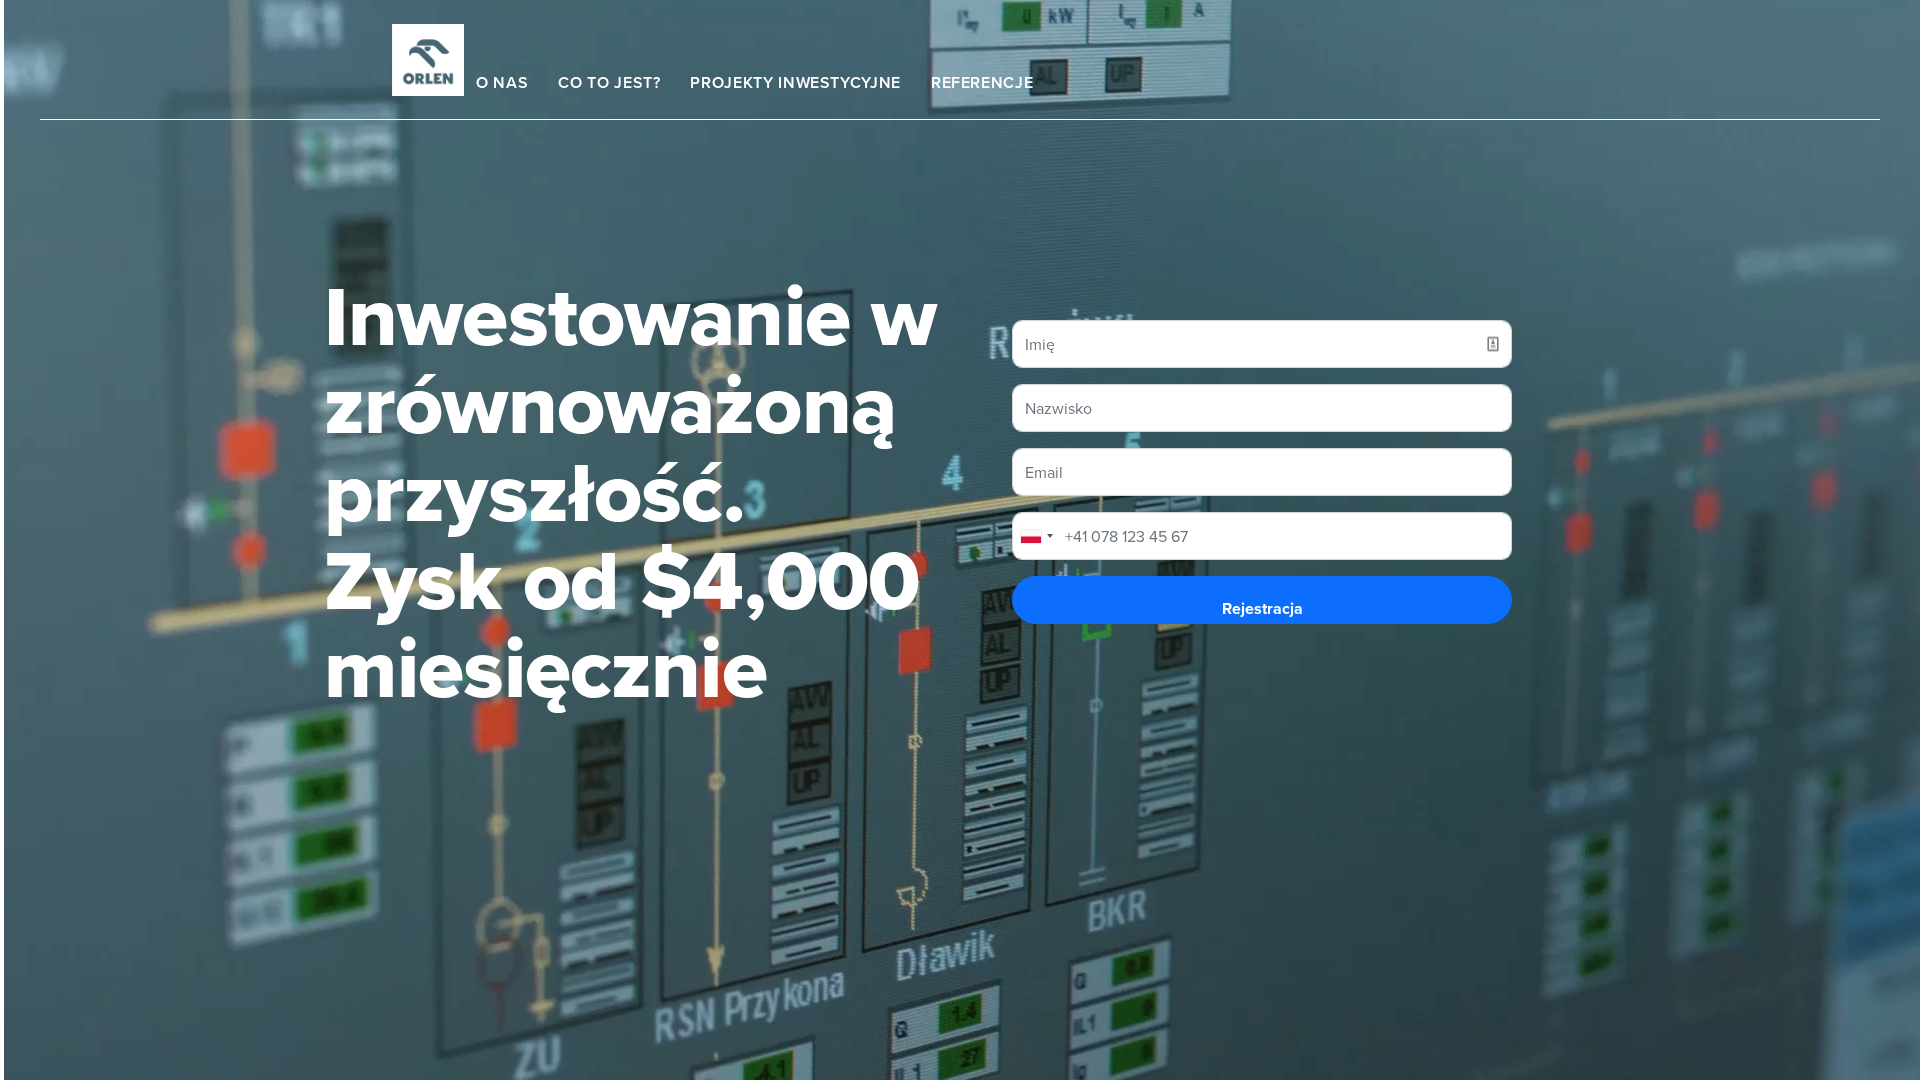
Task: Click the contact card icon in Imię field
Action: (1493, 344)
